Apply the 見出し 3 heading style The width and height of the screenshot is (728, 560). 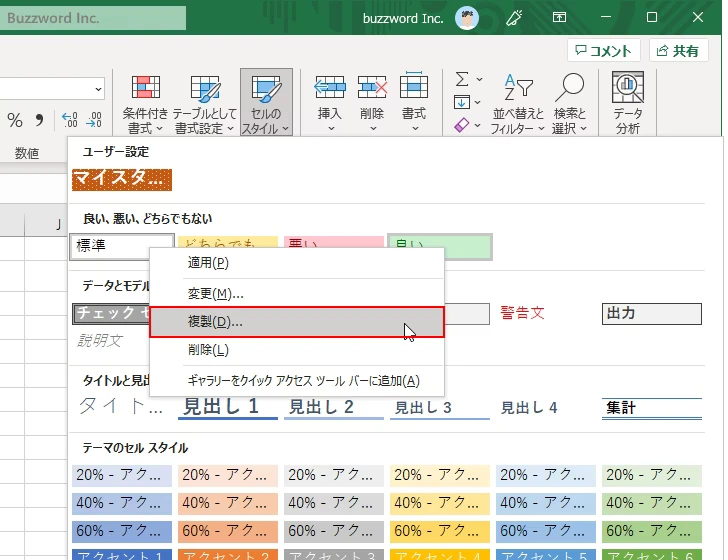pyautogui.click(x=440, y=408)
